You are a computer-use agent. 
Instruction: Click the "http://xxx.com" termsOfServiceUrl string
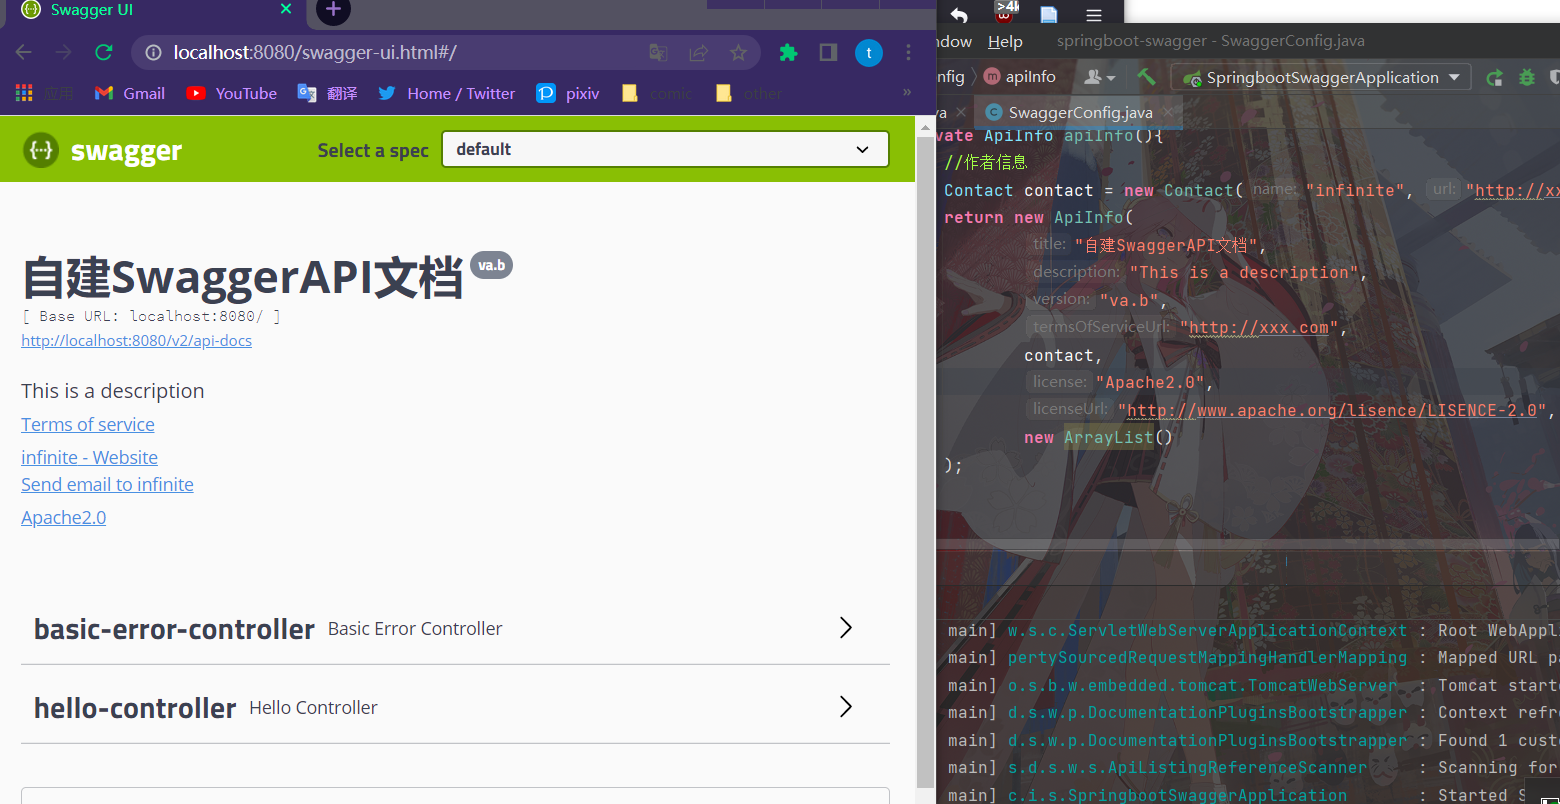click(1259, 327)
